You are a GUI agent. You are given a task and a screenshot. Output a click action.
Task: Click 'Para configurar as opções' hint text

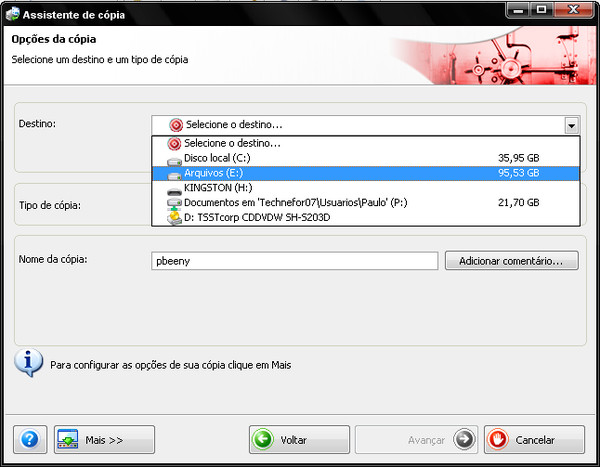coord(171,365)
